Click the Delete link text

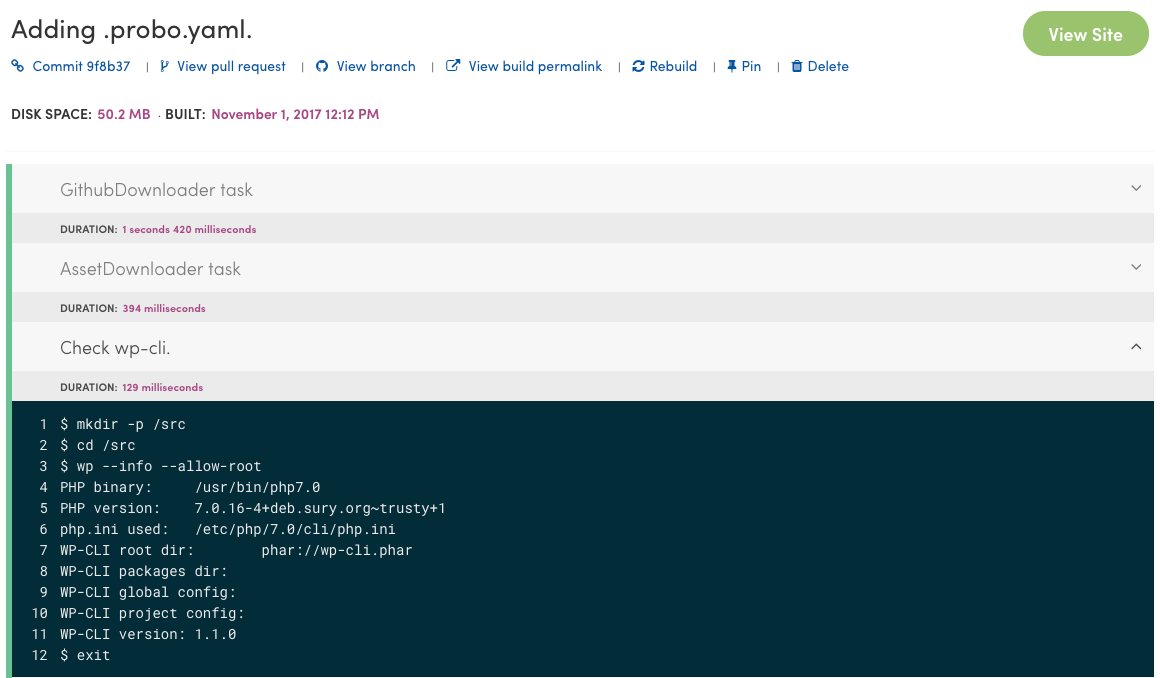click(x=827, y=66)
